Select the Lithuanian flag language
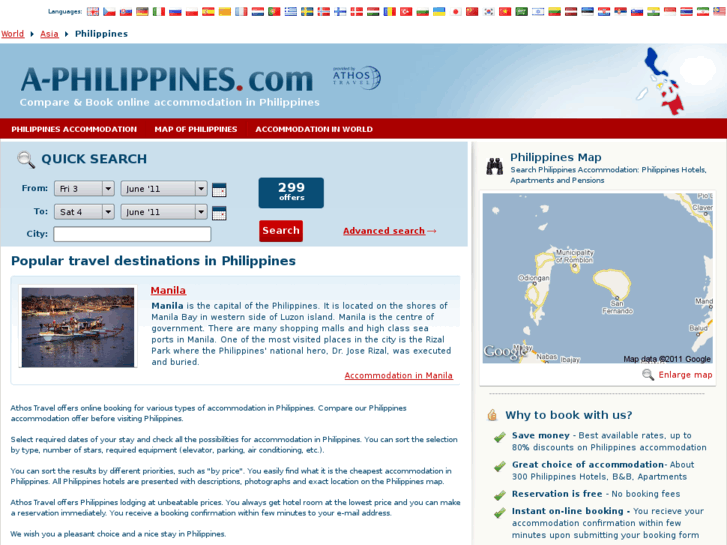Image resolution: width=727 pixels, height=545 pixels. [x=555, y=12]
